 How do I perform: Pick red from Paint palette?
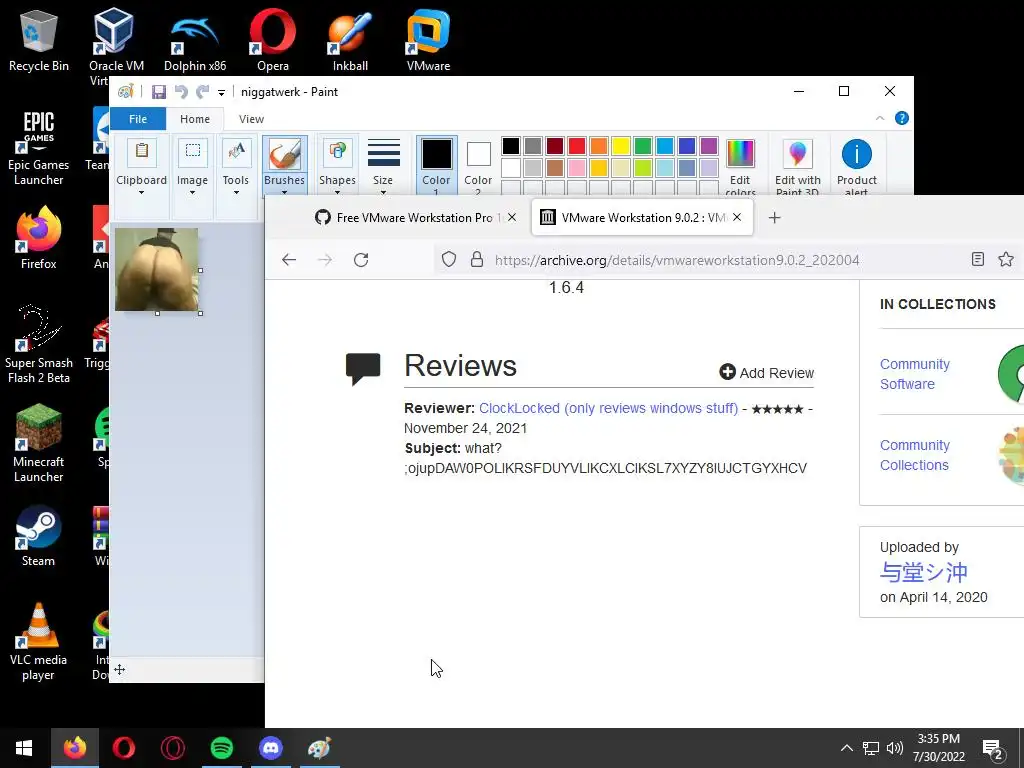pyautogui.click(x=577, y=146)
